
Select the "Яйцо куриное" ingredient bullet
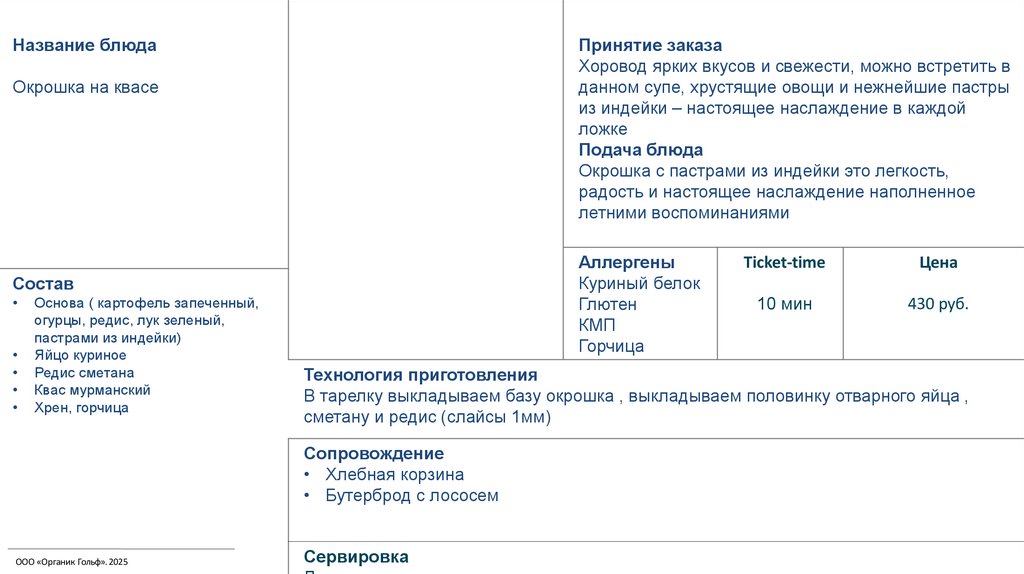pos(80,355)
